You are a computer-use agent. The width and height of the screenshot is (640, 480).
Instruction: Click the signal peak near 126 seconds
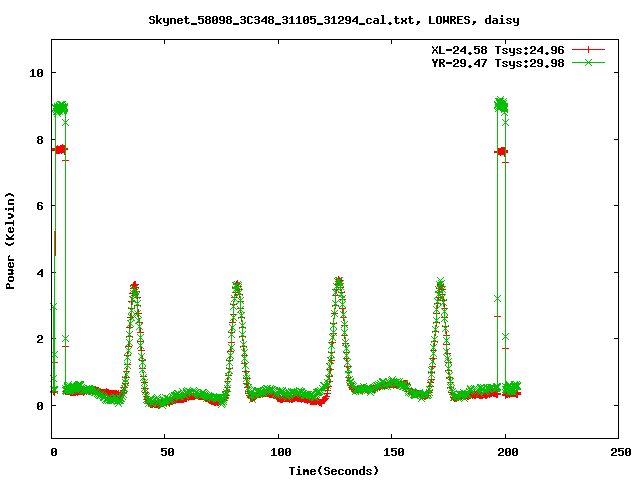tap(338, 281)
